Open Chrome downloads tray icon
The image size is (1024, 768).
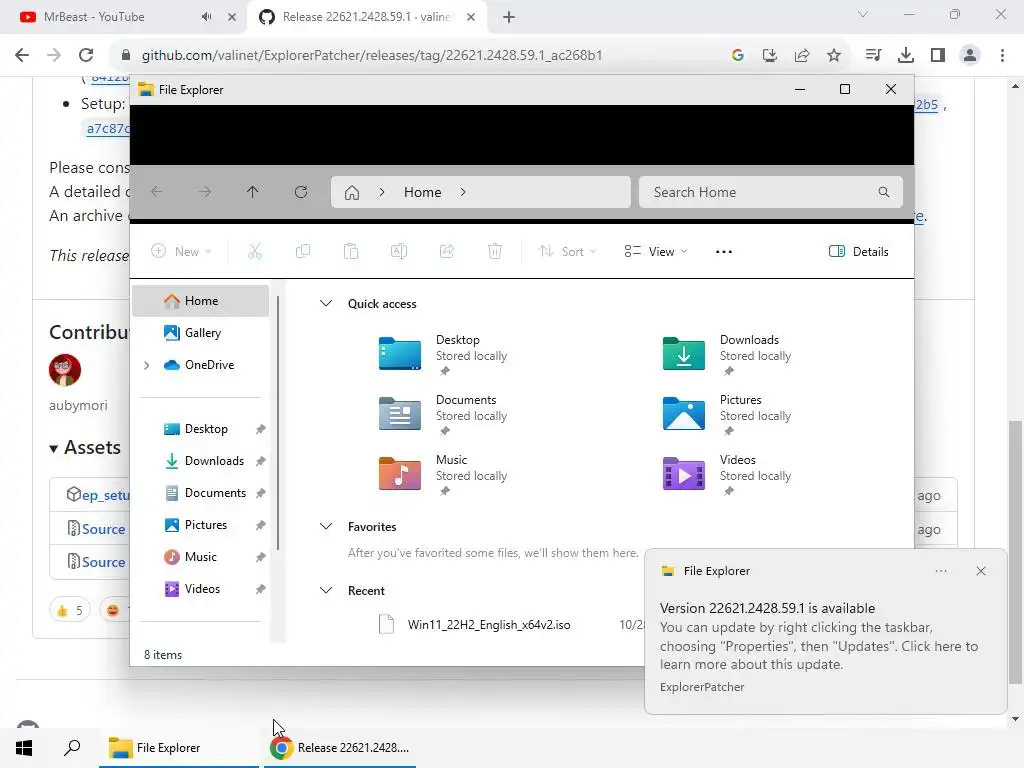pos(906,55)
